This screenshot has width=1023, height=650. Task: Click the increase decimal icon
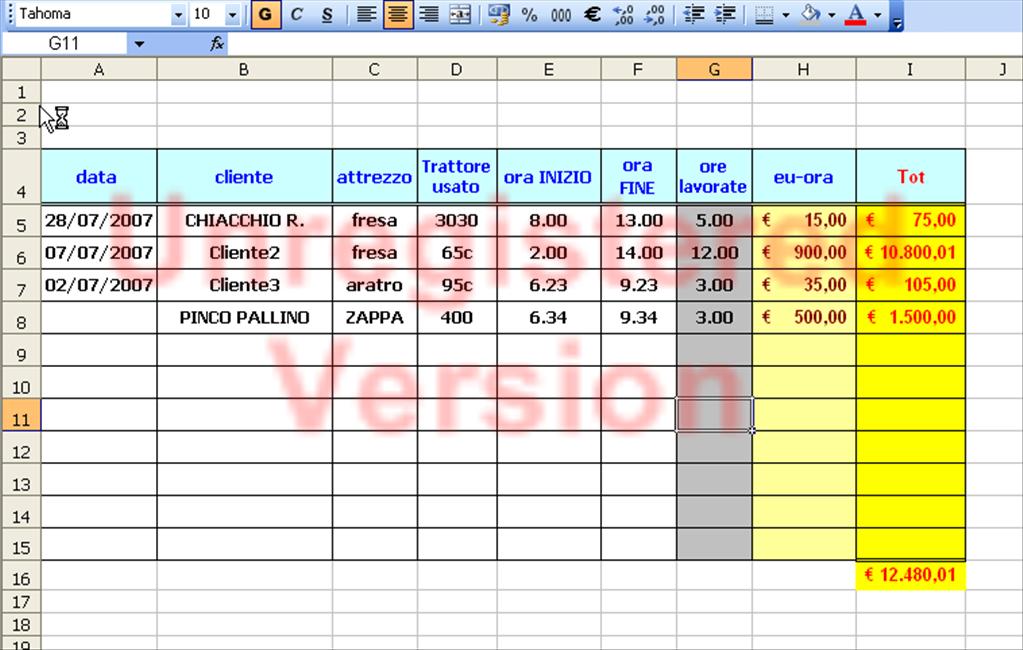(x=623, y=15)
